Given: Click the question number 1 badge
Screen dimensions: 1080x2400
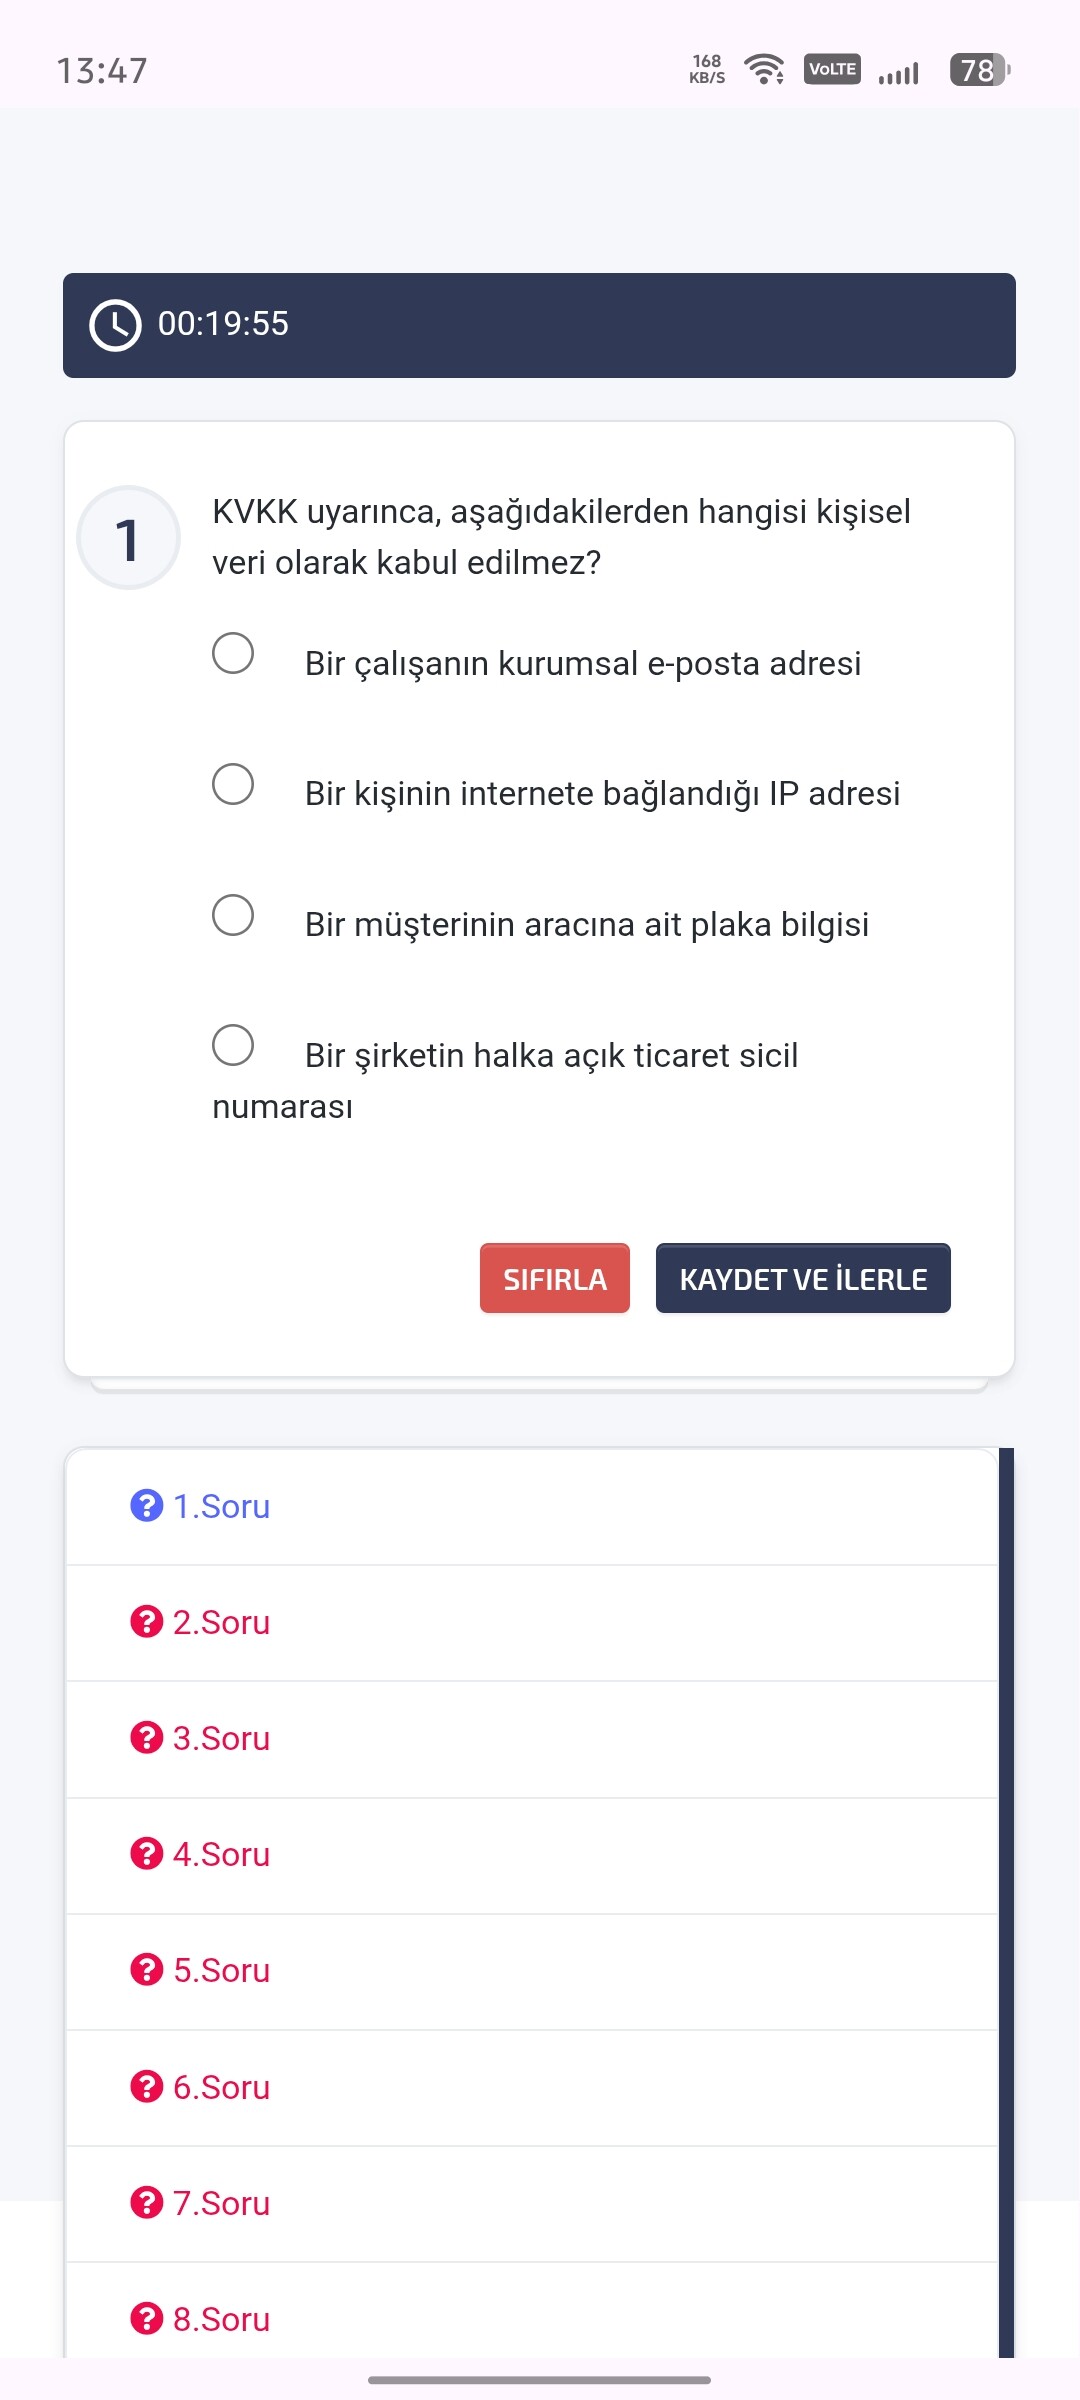Looking at the screenshot, I should (x=128, y=538).
